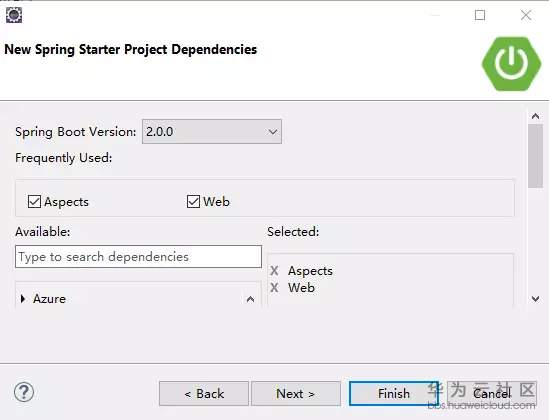Click dialog scrollbar up arrow
This screenshot has width=549, height=420.
[x=535, y=116]
